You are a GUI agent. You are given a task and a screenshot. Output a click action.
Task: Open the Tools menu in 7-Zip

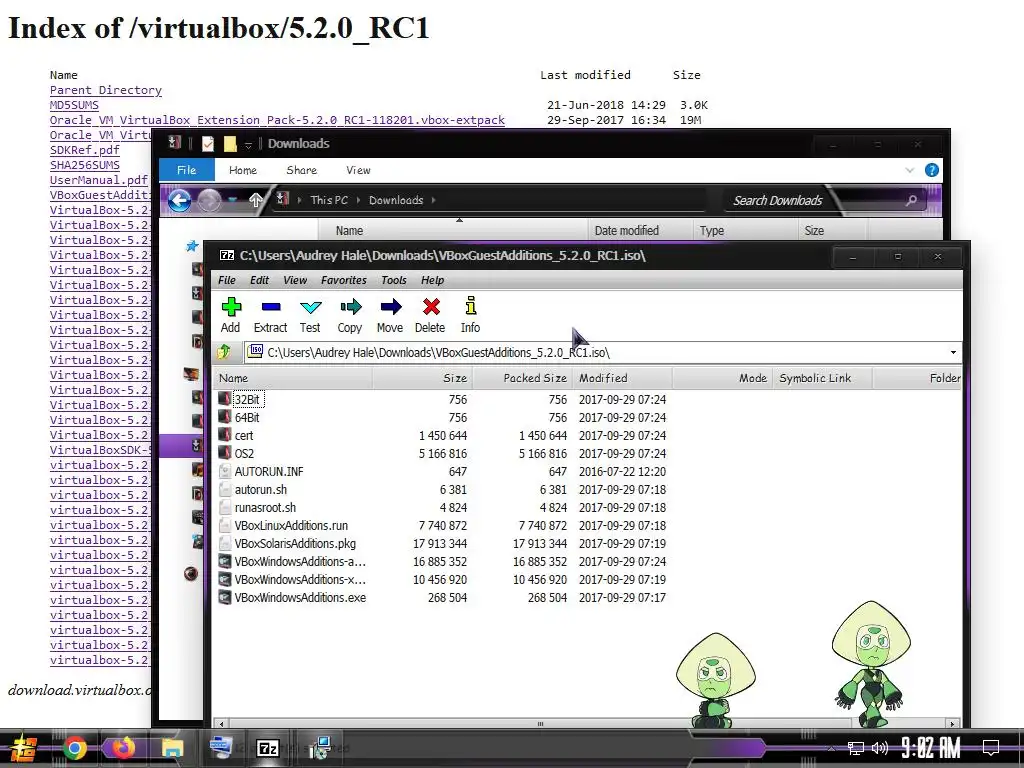click(394, 280)
